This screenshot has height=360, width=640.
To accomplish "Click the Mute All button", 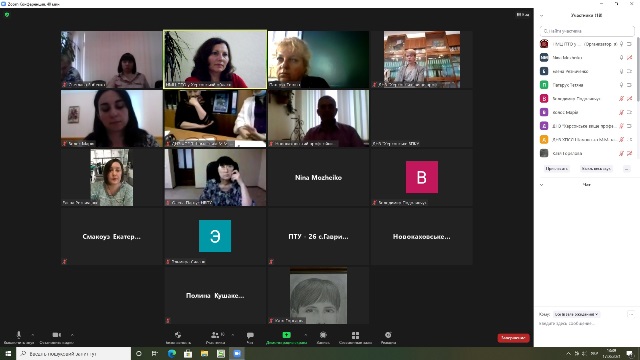I will tap(596, 169).
